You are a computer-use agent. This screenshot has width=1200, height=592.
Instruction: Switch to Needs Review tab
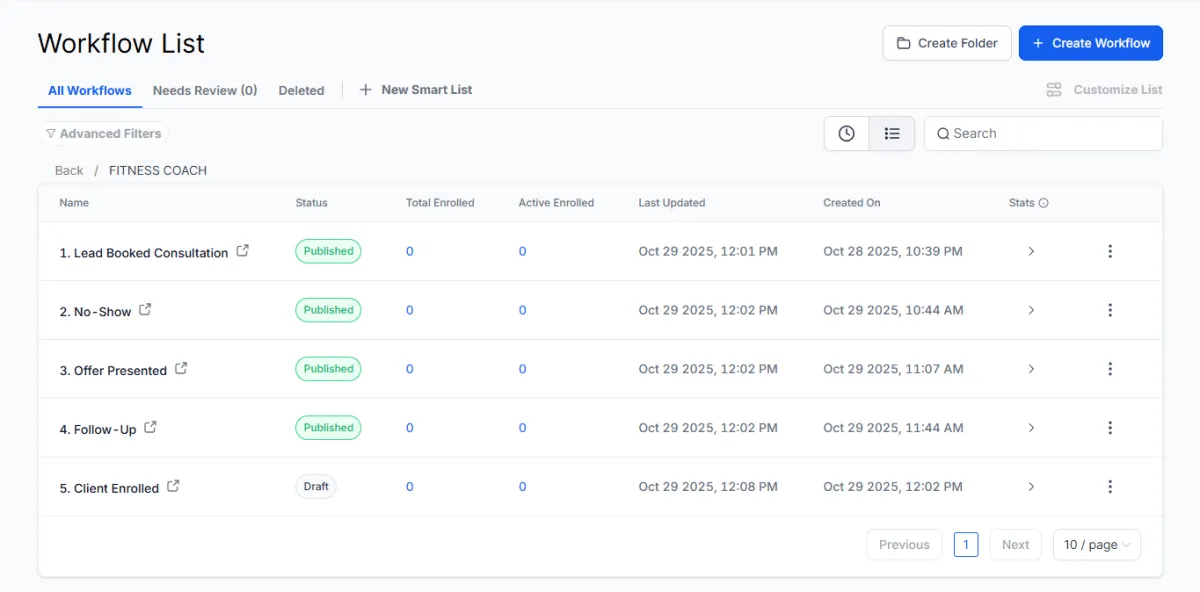coord(204,90)
